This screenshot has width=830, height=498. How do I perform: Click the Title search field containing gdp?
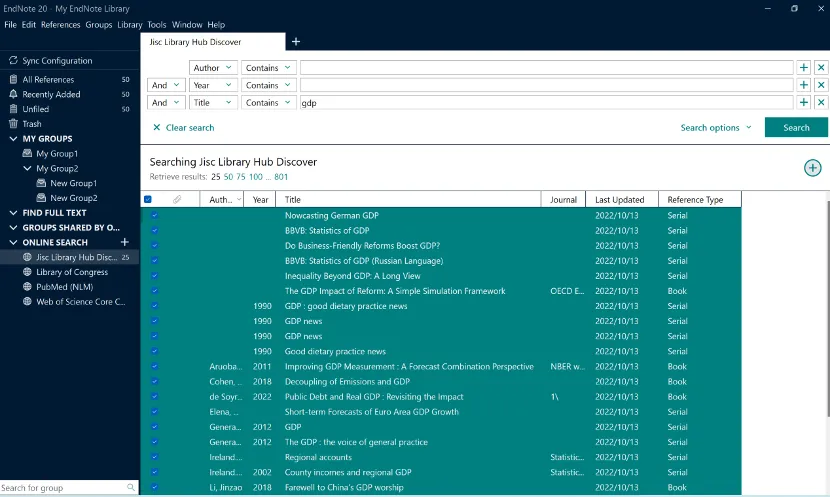pos(546,103)
